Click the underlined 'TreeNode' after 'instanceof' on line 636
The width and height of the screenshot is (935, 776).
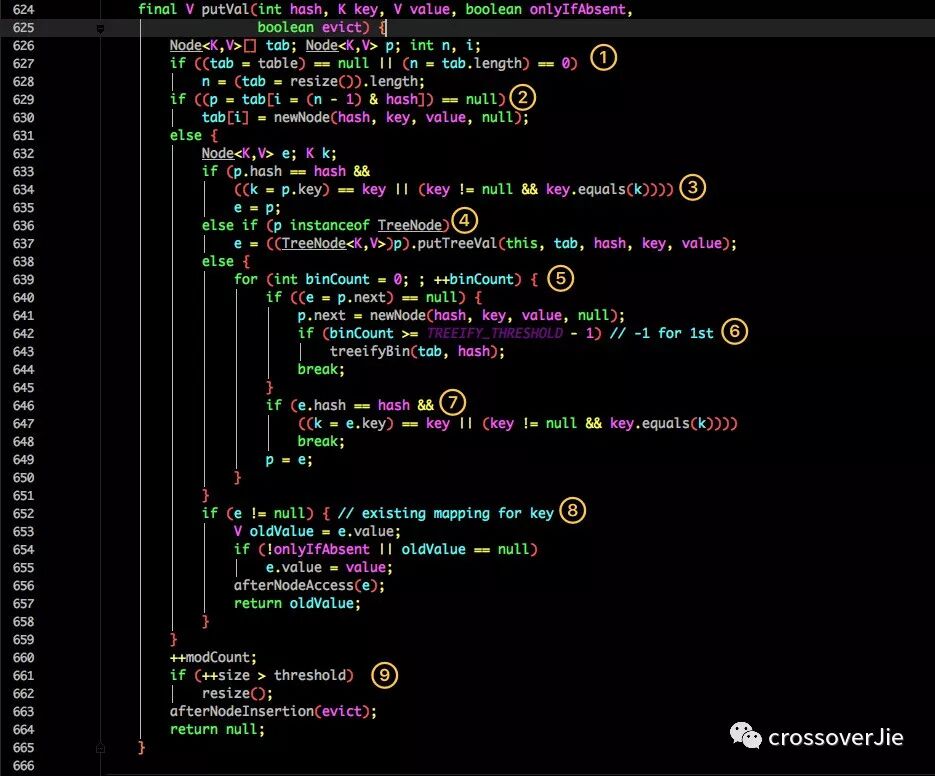410,225
